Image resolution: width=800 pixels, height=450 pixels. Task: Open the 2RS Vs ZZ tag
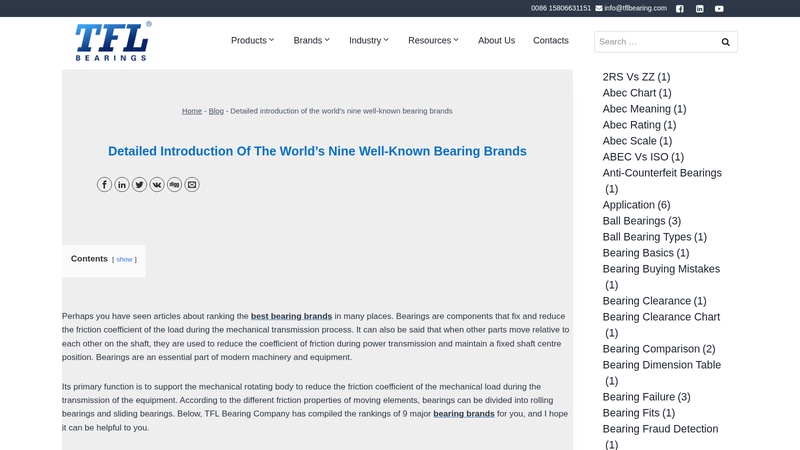click(636, 77)
